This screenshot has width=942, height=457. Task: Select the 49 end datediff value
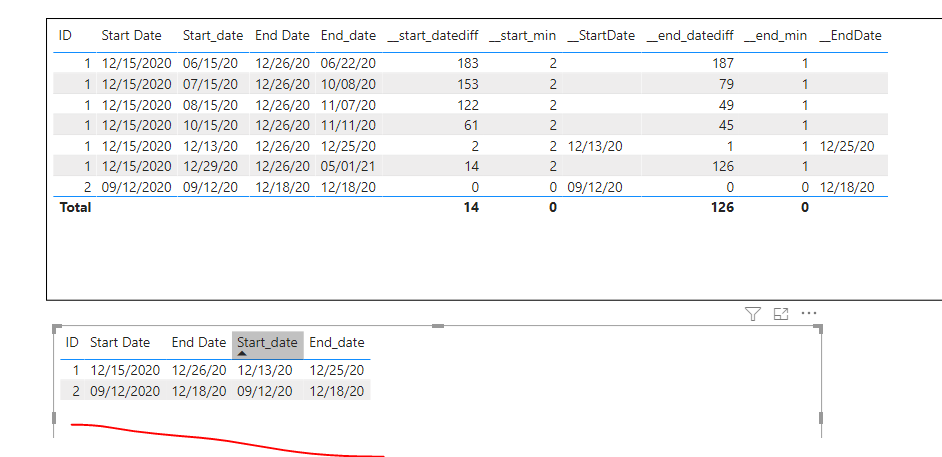coord(726,105)
